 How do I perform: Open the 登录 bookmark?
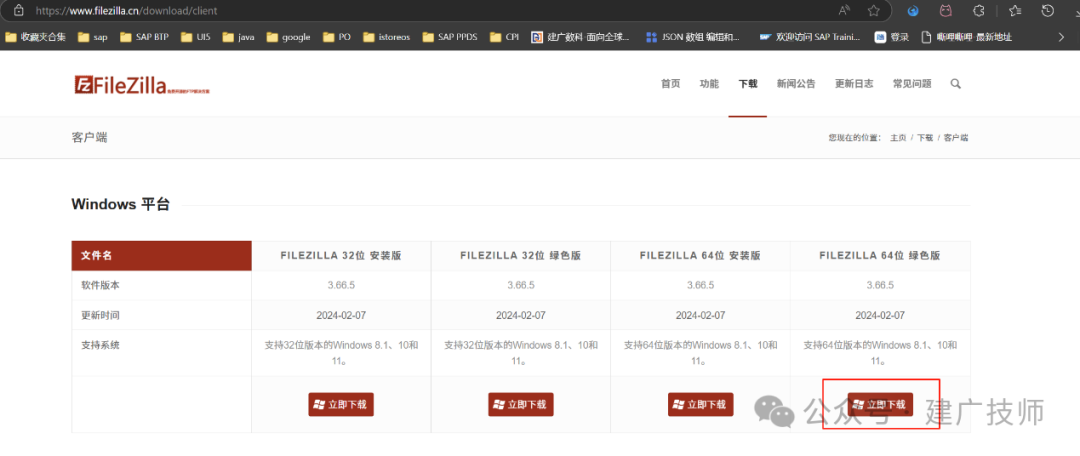[x=892, y=37]
